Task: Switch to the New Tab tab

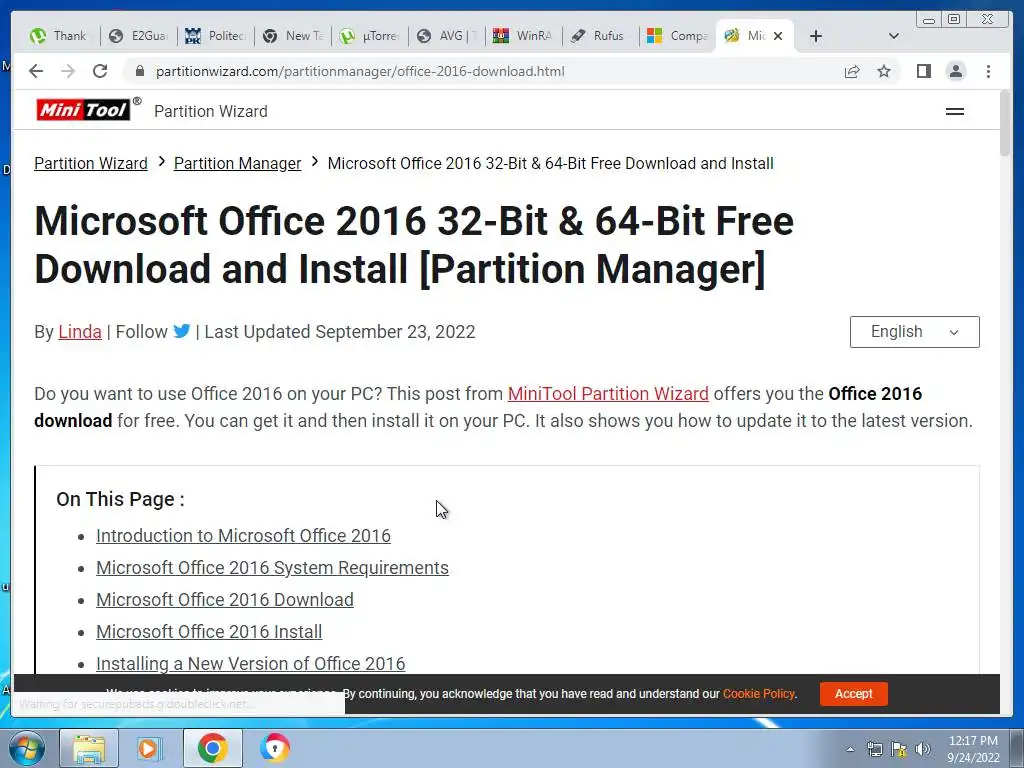Action: tap(293, 36)
